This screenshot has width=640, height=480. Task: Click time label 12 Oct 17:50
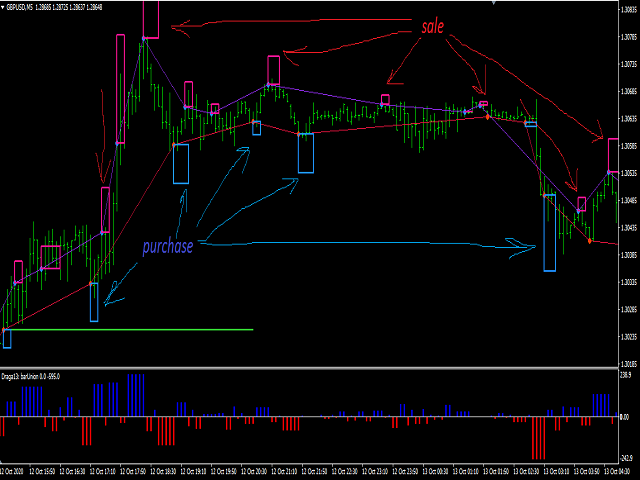click(x=133, y=471)
